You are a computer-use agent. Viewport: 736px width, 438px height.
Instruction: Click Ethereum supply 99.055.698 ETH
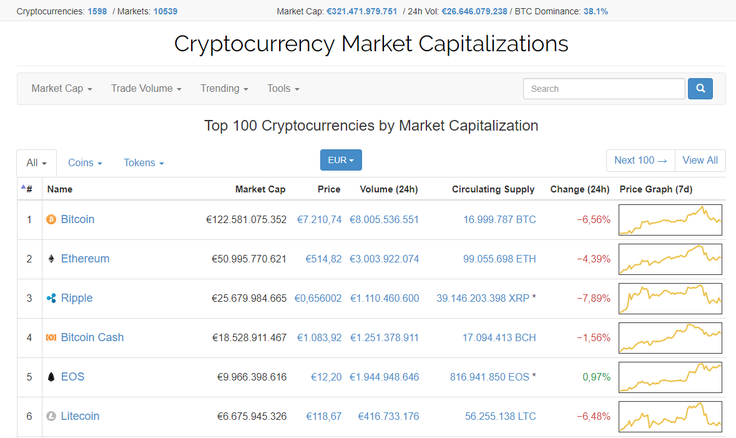coord(499,259)
